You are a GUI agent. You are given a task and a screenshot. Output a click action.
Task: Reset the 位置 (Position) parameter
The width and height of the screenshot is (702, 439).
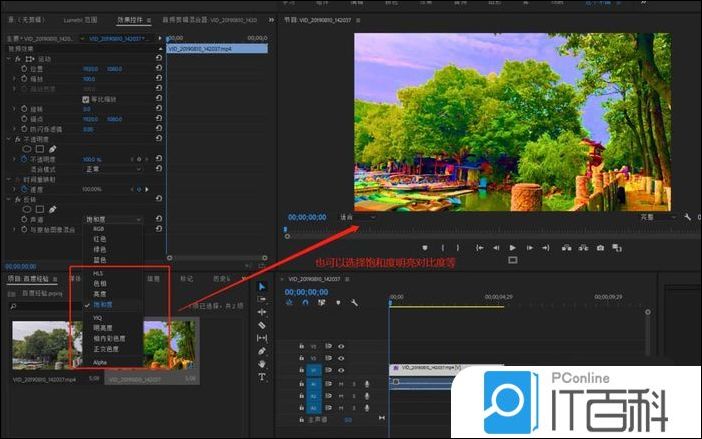tap(159, 69)
